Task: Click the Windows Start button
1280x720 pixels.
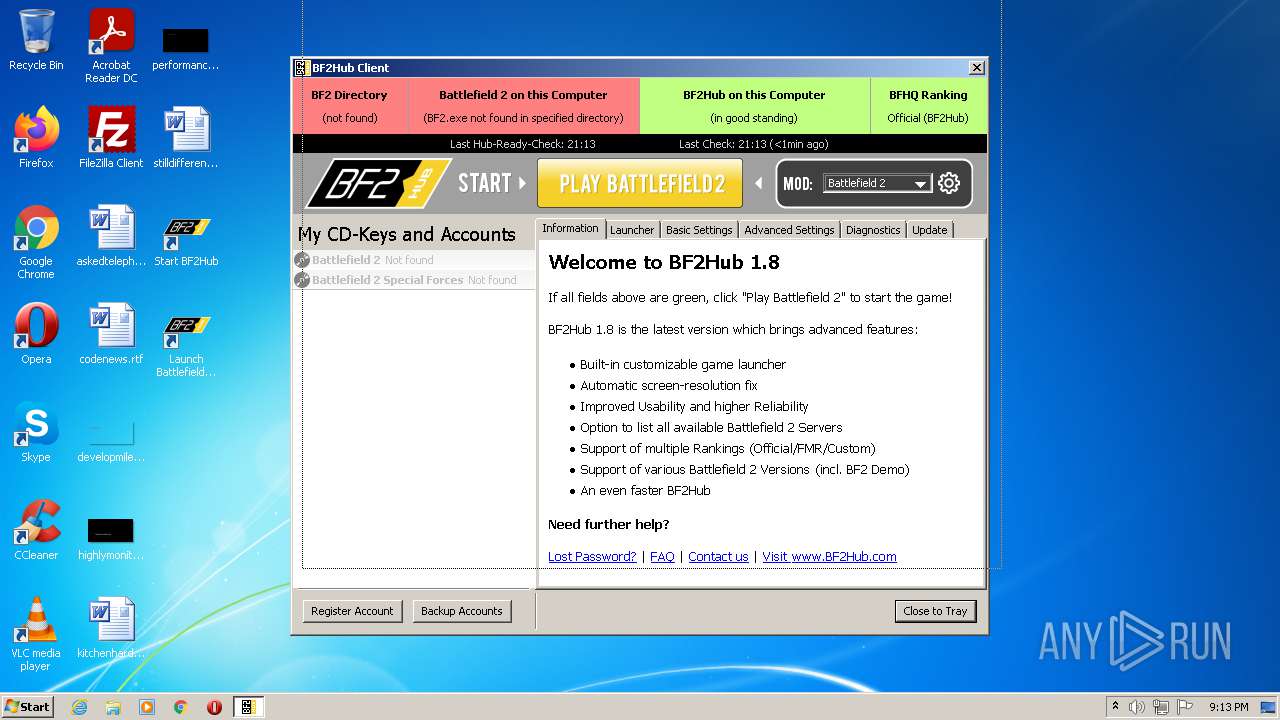Action: coord(28,707)
